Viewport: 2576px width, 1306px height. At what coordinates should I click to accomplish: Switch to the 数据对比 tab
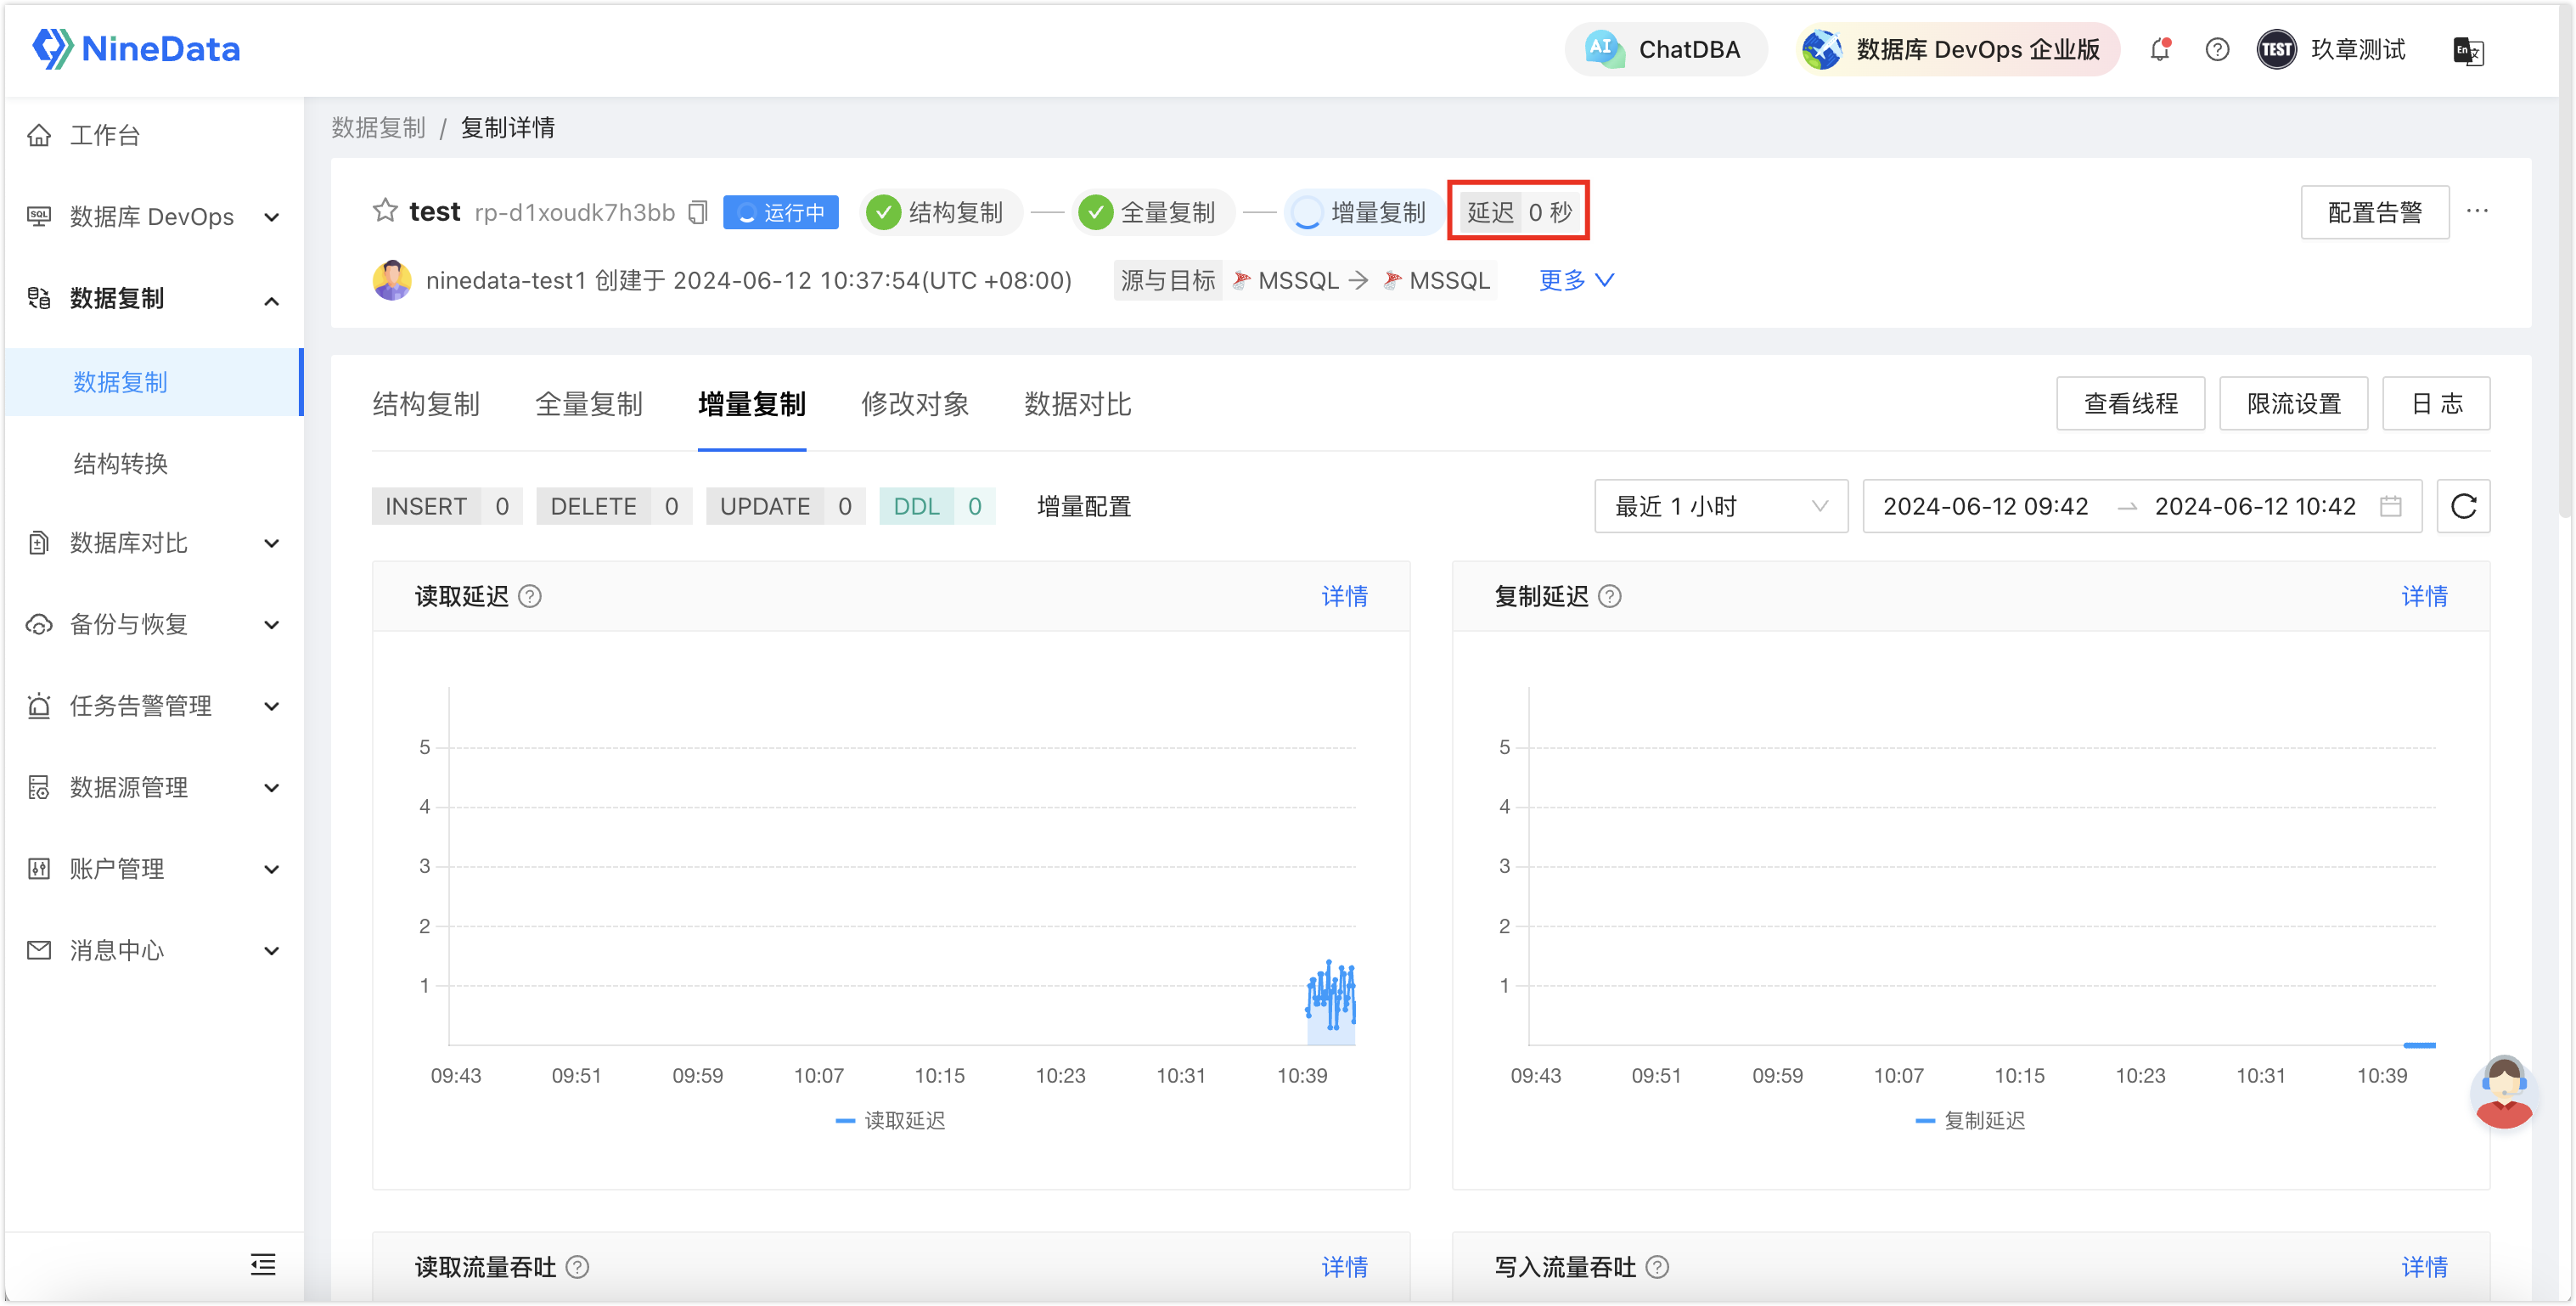tap(1078, 404)
